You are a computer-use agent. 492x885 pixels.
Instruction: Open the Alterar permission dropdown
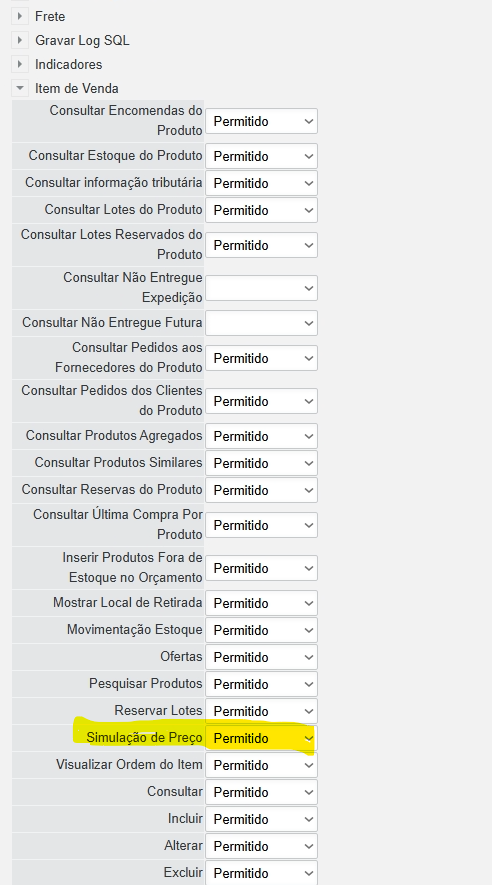pyautogui.click(x=261, y=846)
